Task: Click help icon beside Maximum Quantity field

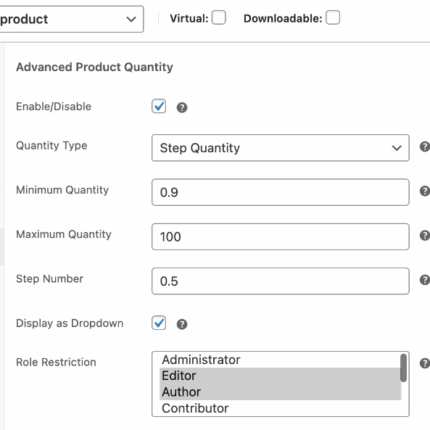Action: click(425, 235)
